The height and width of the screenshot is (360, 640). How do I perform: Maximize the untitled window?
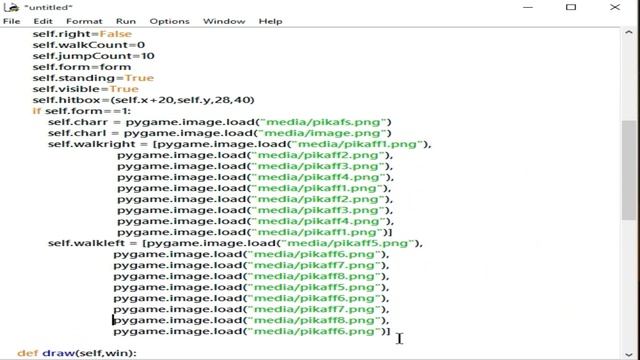click(571, 7)
